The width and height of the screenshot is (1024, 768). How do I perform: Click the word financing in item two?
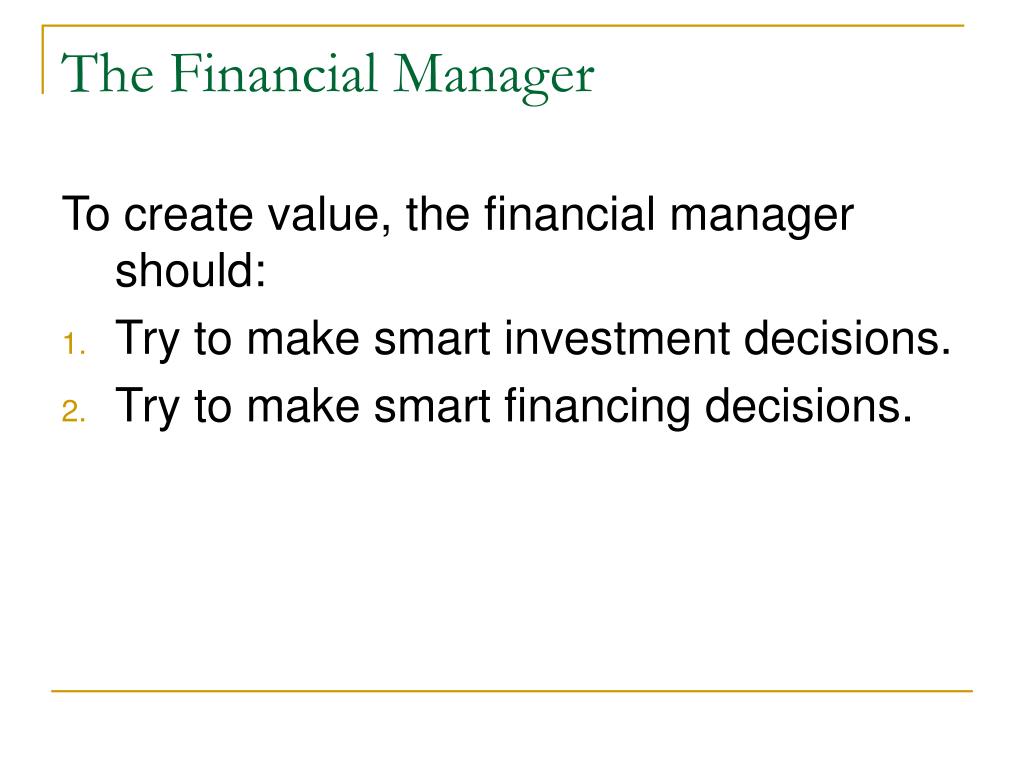[598, 408]
